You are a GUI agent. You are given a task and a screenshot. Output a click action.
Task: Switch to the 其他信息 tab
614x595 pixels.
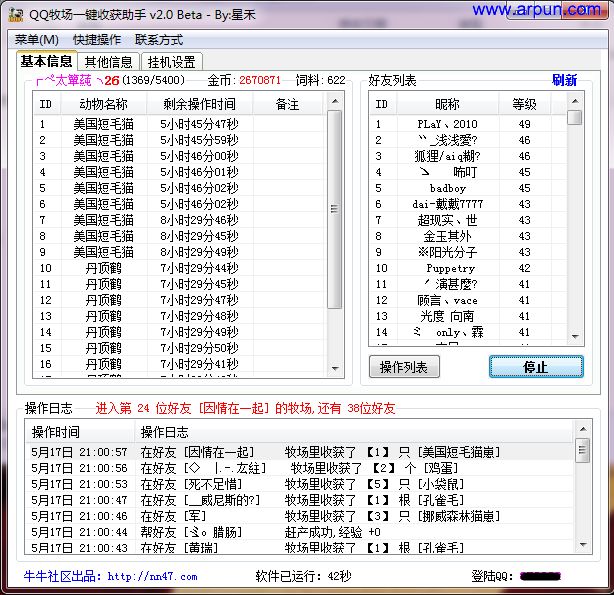click(108, 62)
